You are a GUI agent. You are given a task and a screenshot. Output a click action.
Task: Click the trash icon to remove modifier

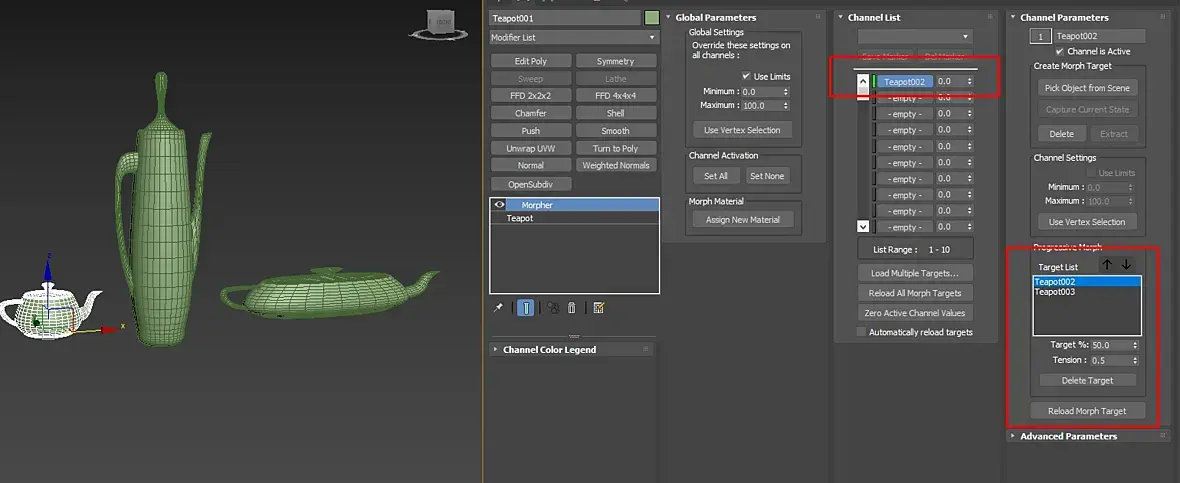(x=572, y=308)
